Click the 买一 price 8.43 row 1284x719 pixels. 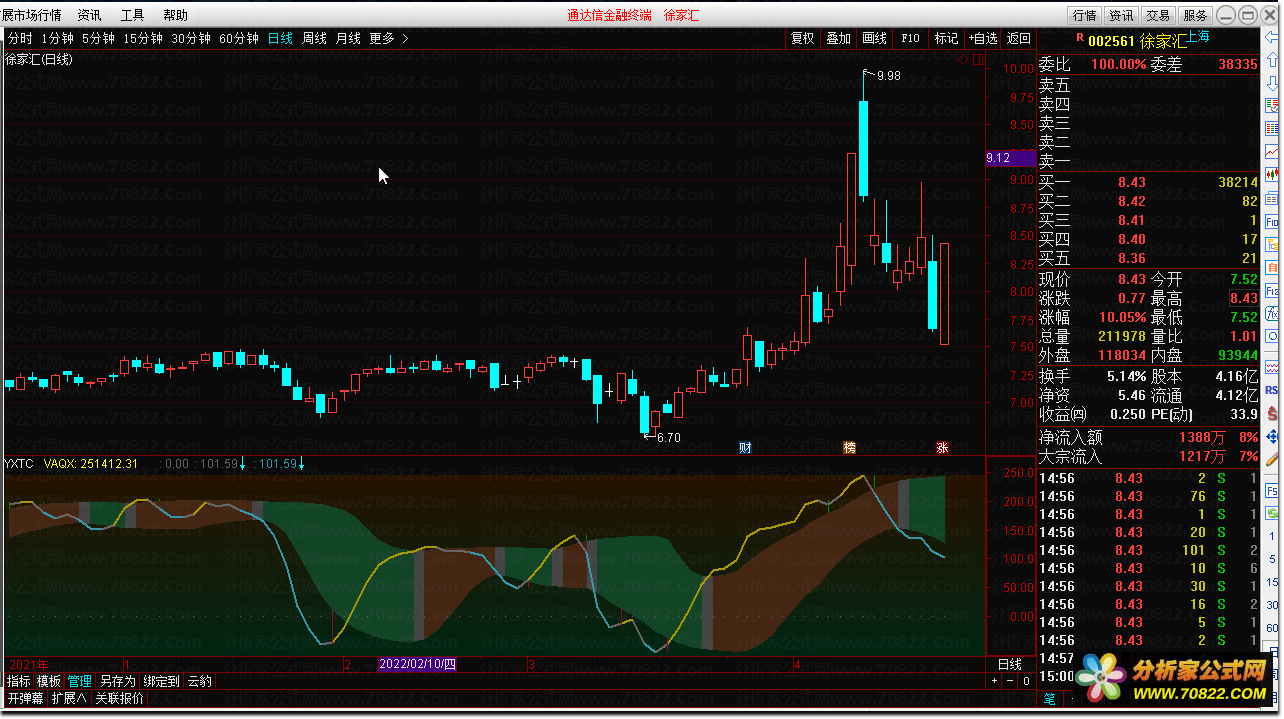coord(1148,182)
